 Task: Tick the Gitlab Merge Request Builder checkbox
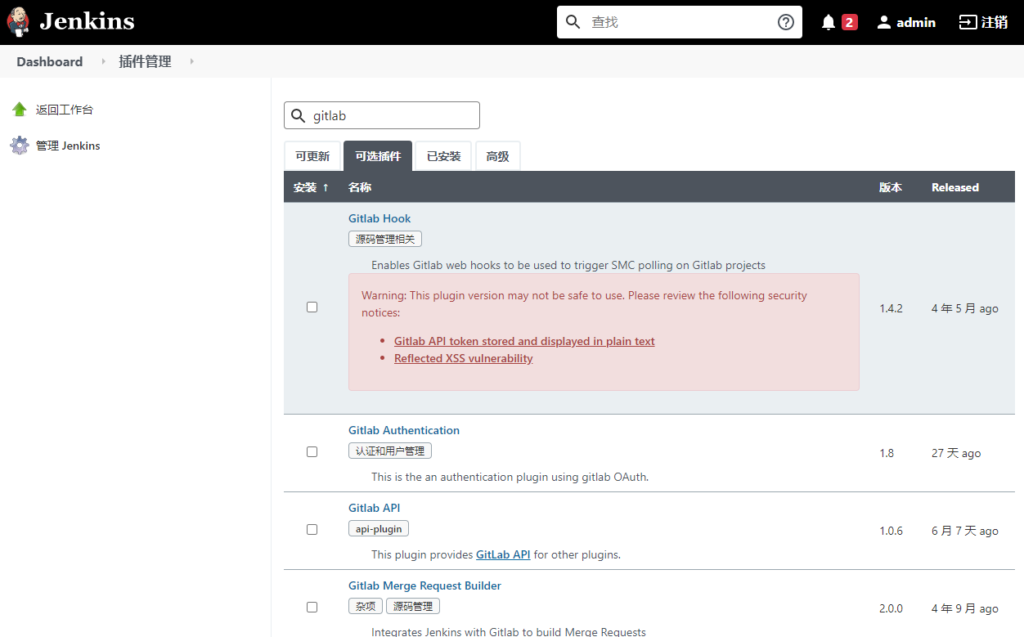[x=312, y=607]
